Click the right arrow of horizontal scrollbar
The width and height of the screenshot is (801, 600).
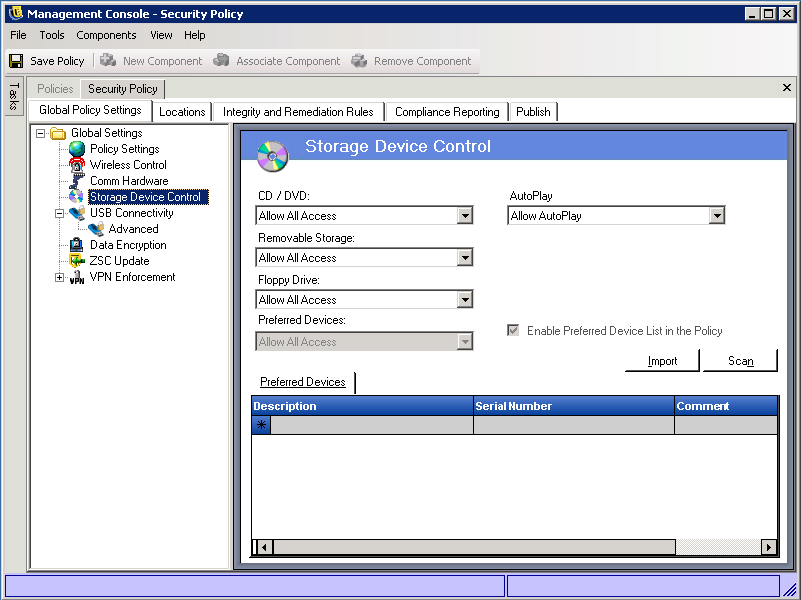(x=768, y=547)
